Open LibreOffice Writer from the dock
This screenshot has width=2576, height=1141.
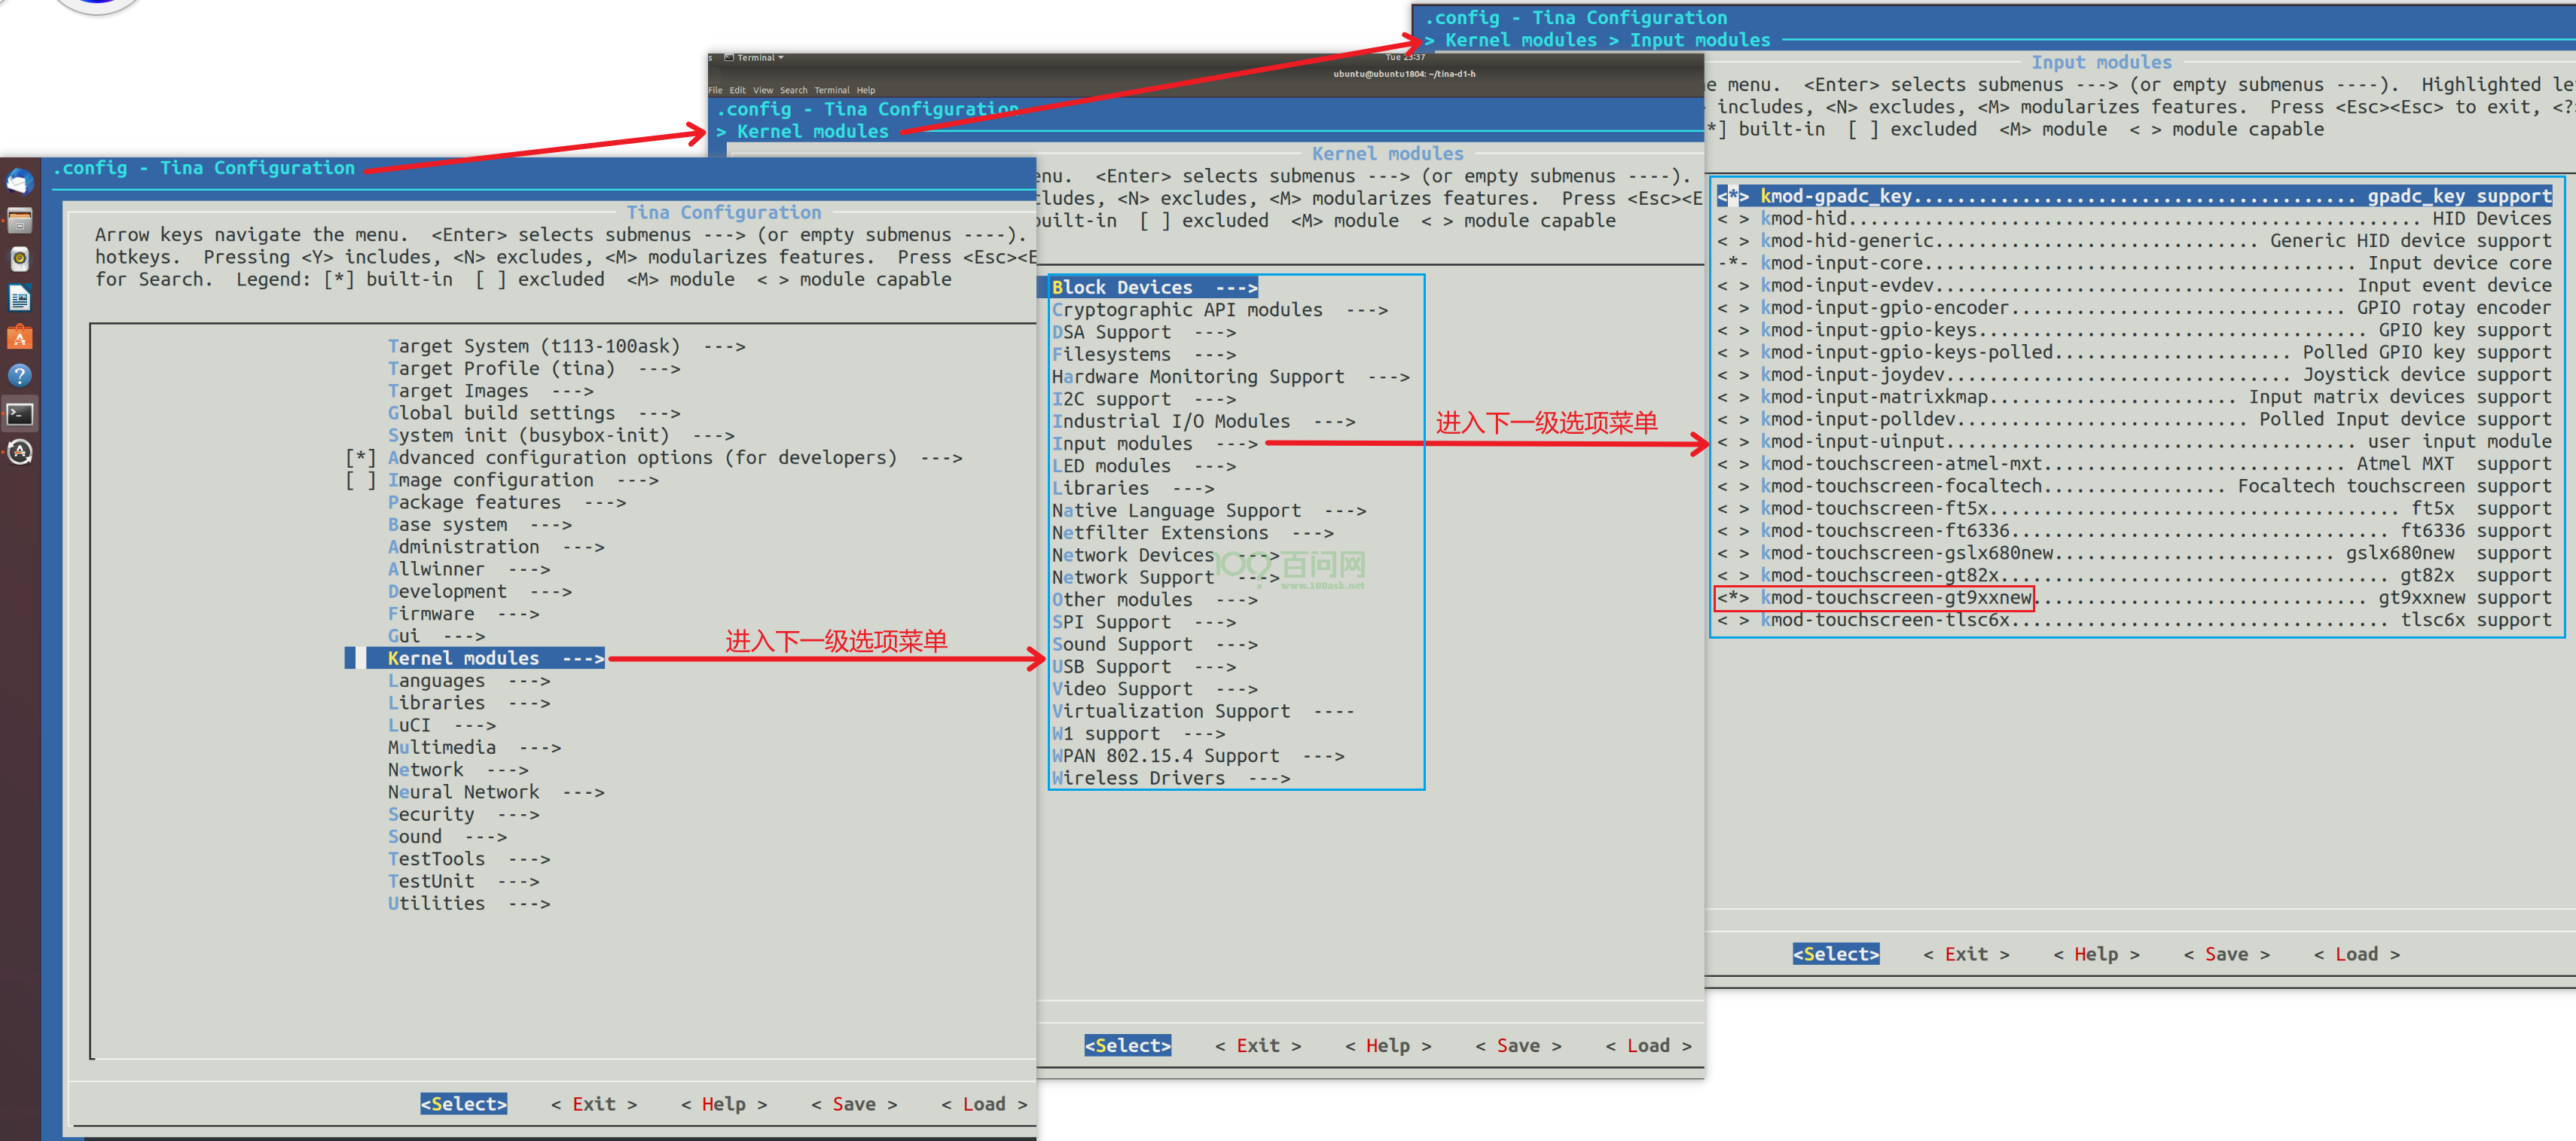[x=20, y=298]
